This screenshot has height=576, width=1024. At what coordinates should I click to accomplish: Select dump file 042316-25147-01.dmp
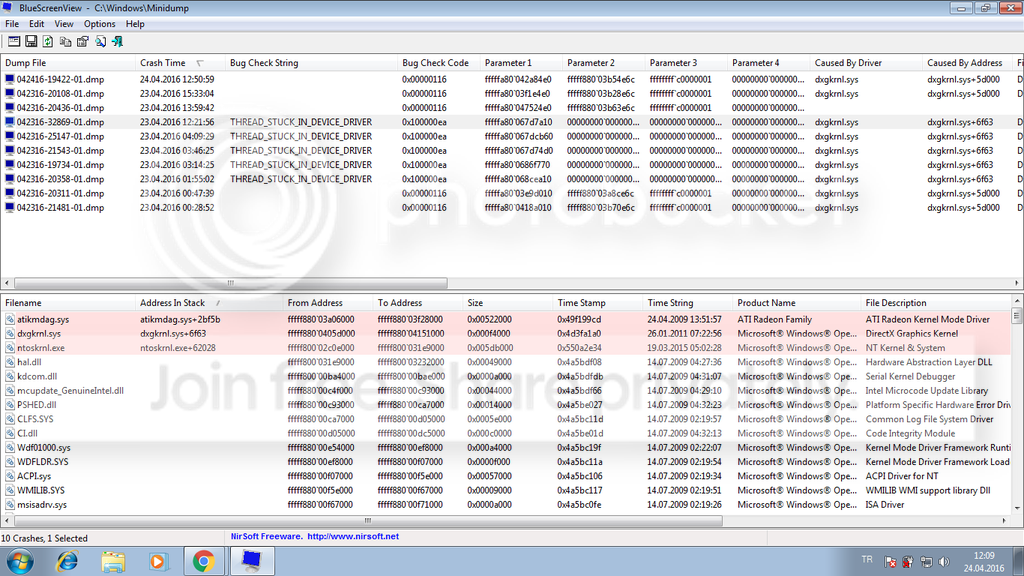[60, 136]
